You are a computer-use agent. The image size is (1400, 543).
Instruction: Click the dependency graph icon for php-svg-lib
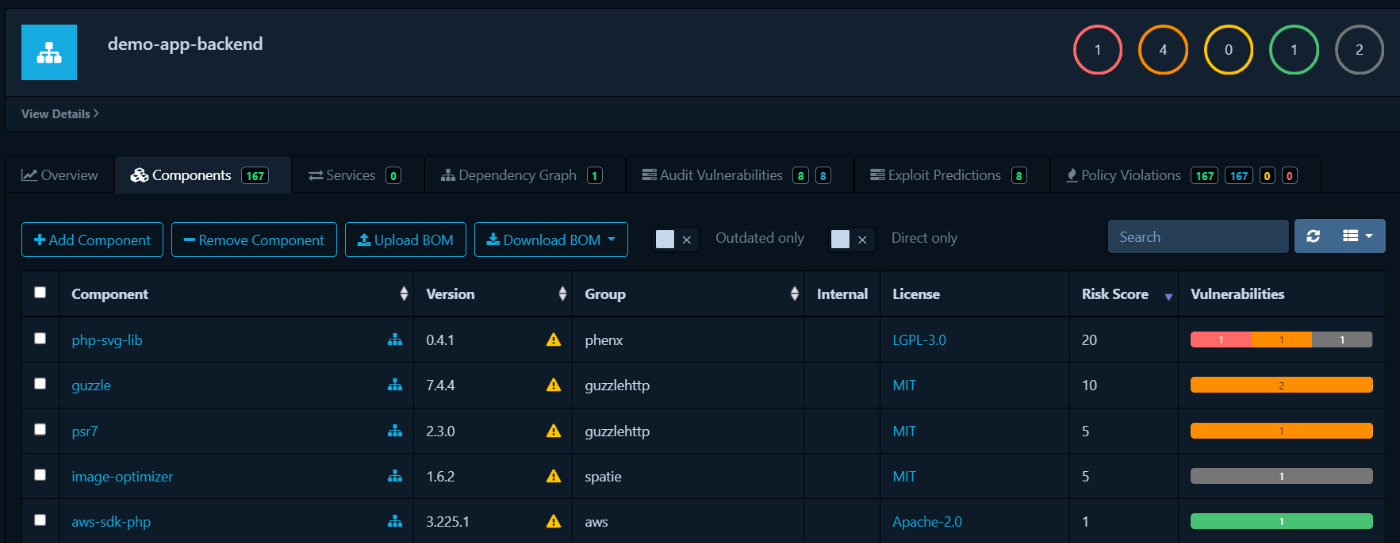tap(395, 340)
